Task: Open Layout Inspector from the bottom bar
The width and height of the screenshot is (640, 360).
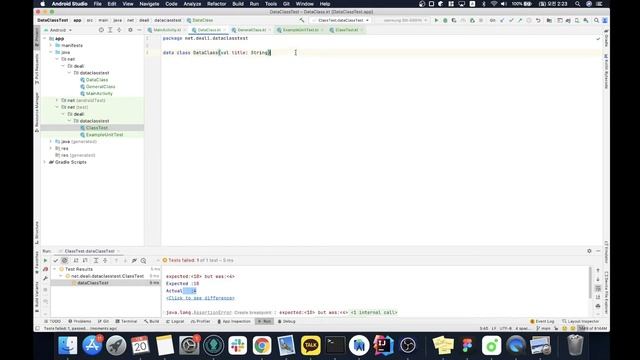Action: click(580, 321)
